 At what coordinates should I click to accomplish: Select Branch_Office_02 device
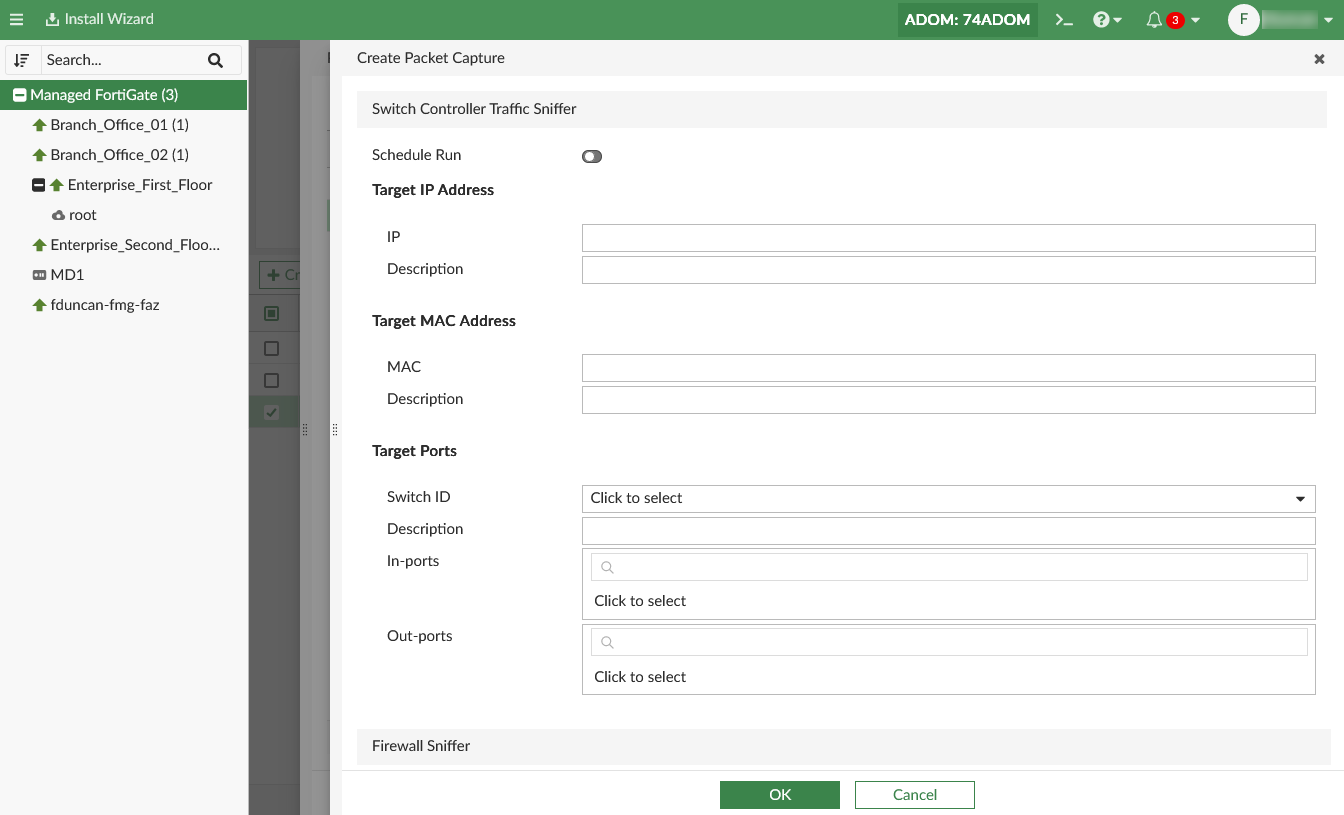click(x=119, y=155)
